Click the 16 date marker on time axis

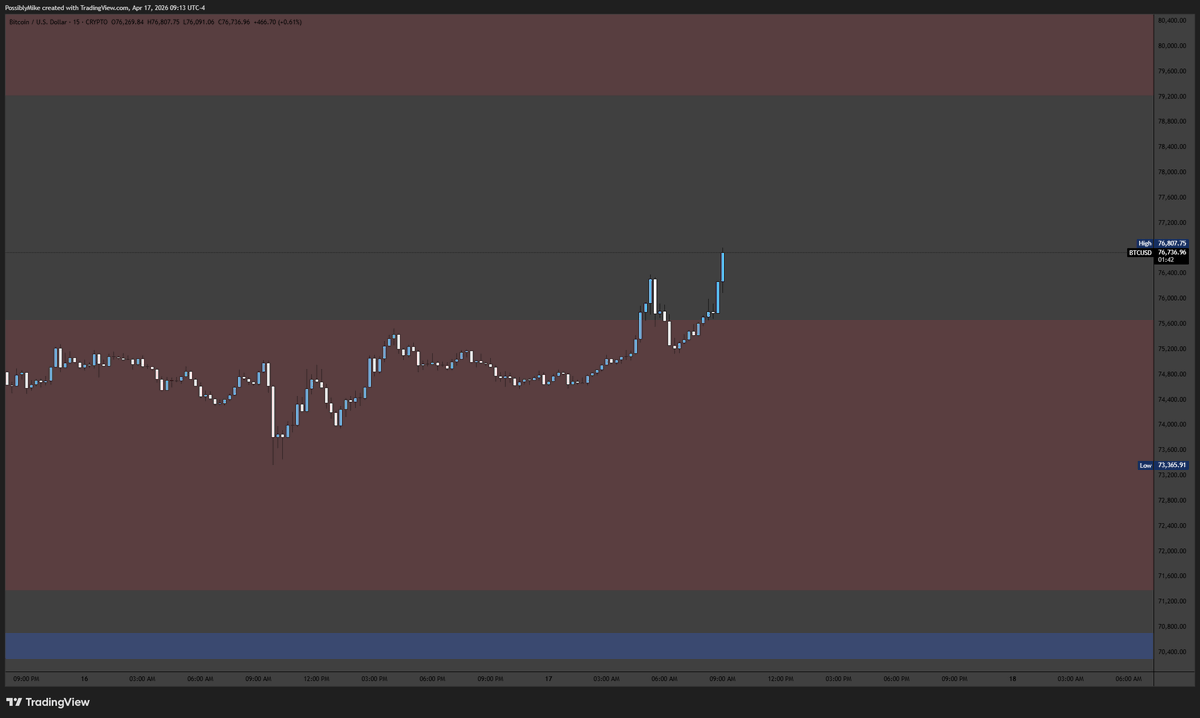tap(85, 678)
